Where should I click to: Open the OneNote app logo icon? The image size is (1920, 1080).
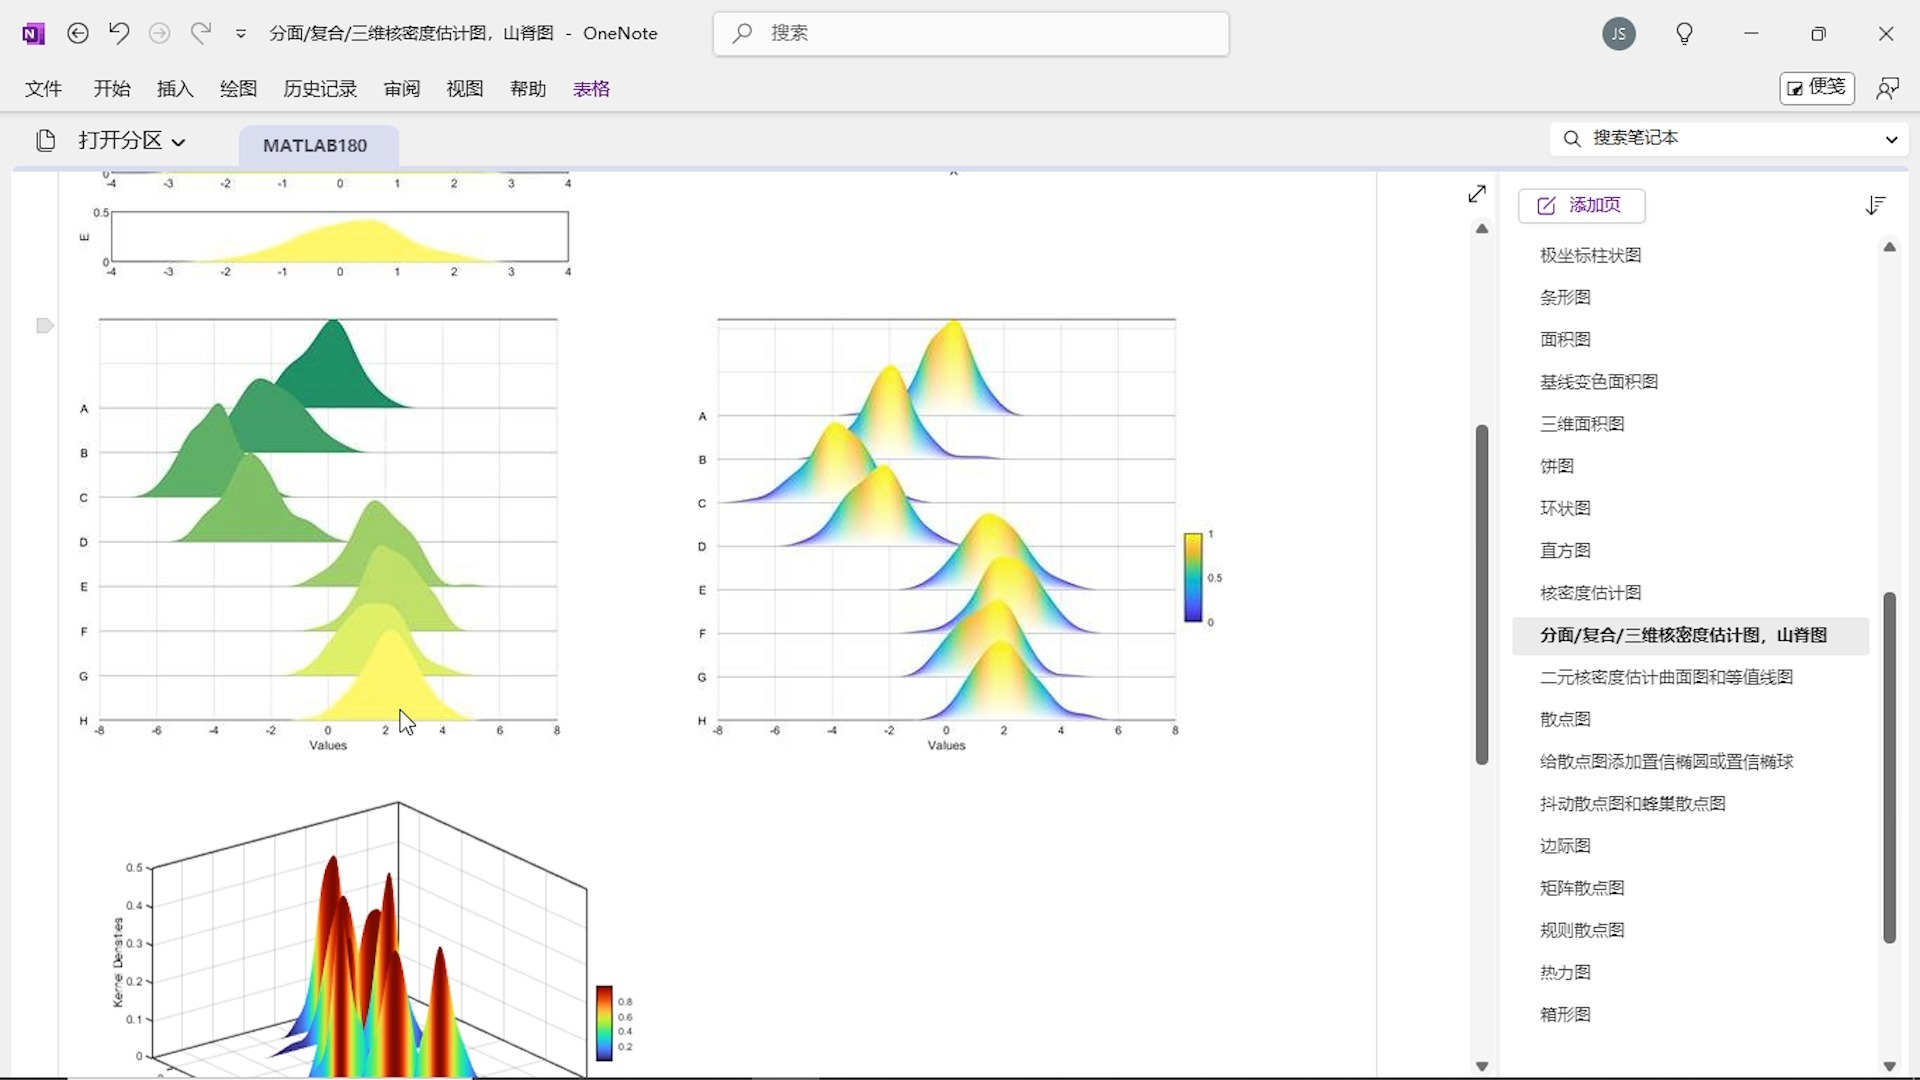click(x=33, y=34)
